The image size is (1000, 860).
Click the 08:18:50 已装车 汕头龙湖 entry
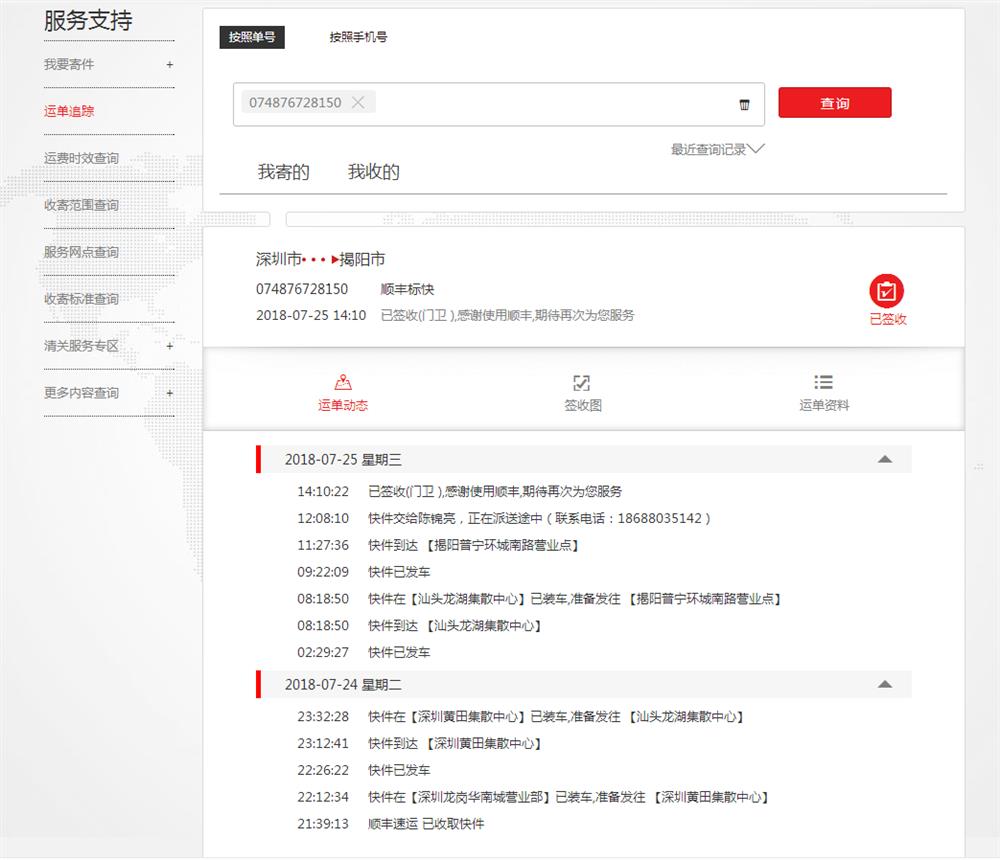coord(540,598)
